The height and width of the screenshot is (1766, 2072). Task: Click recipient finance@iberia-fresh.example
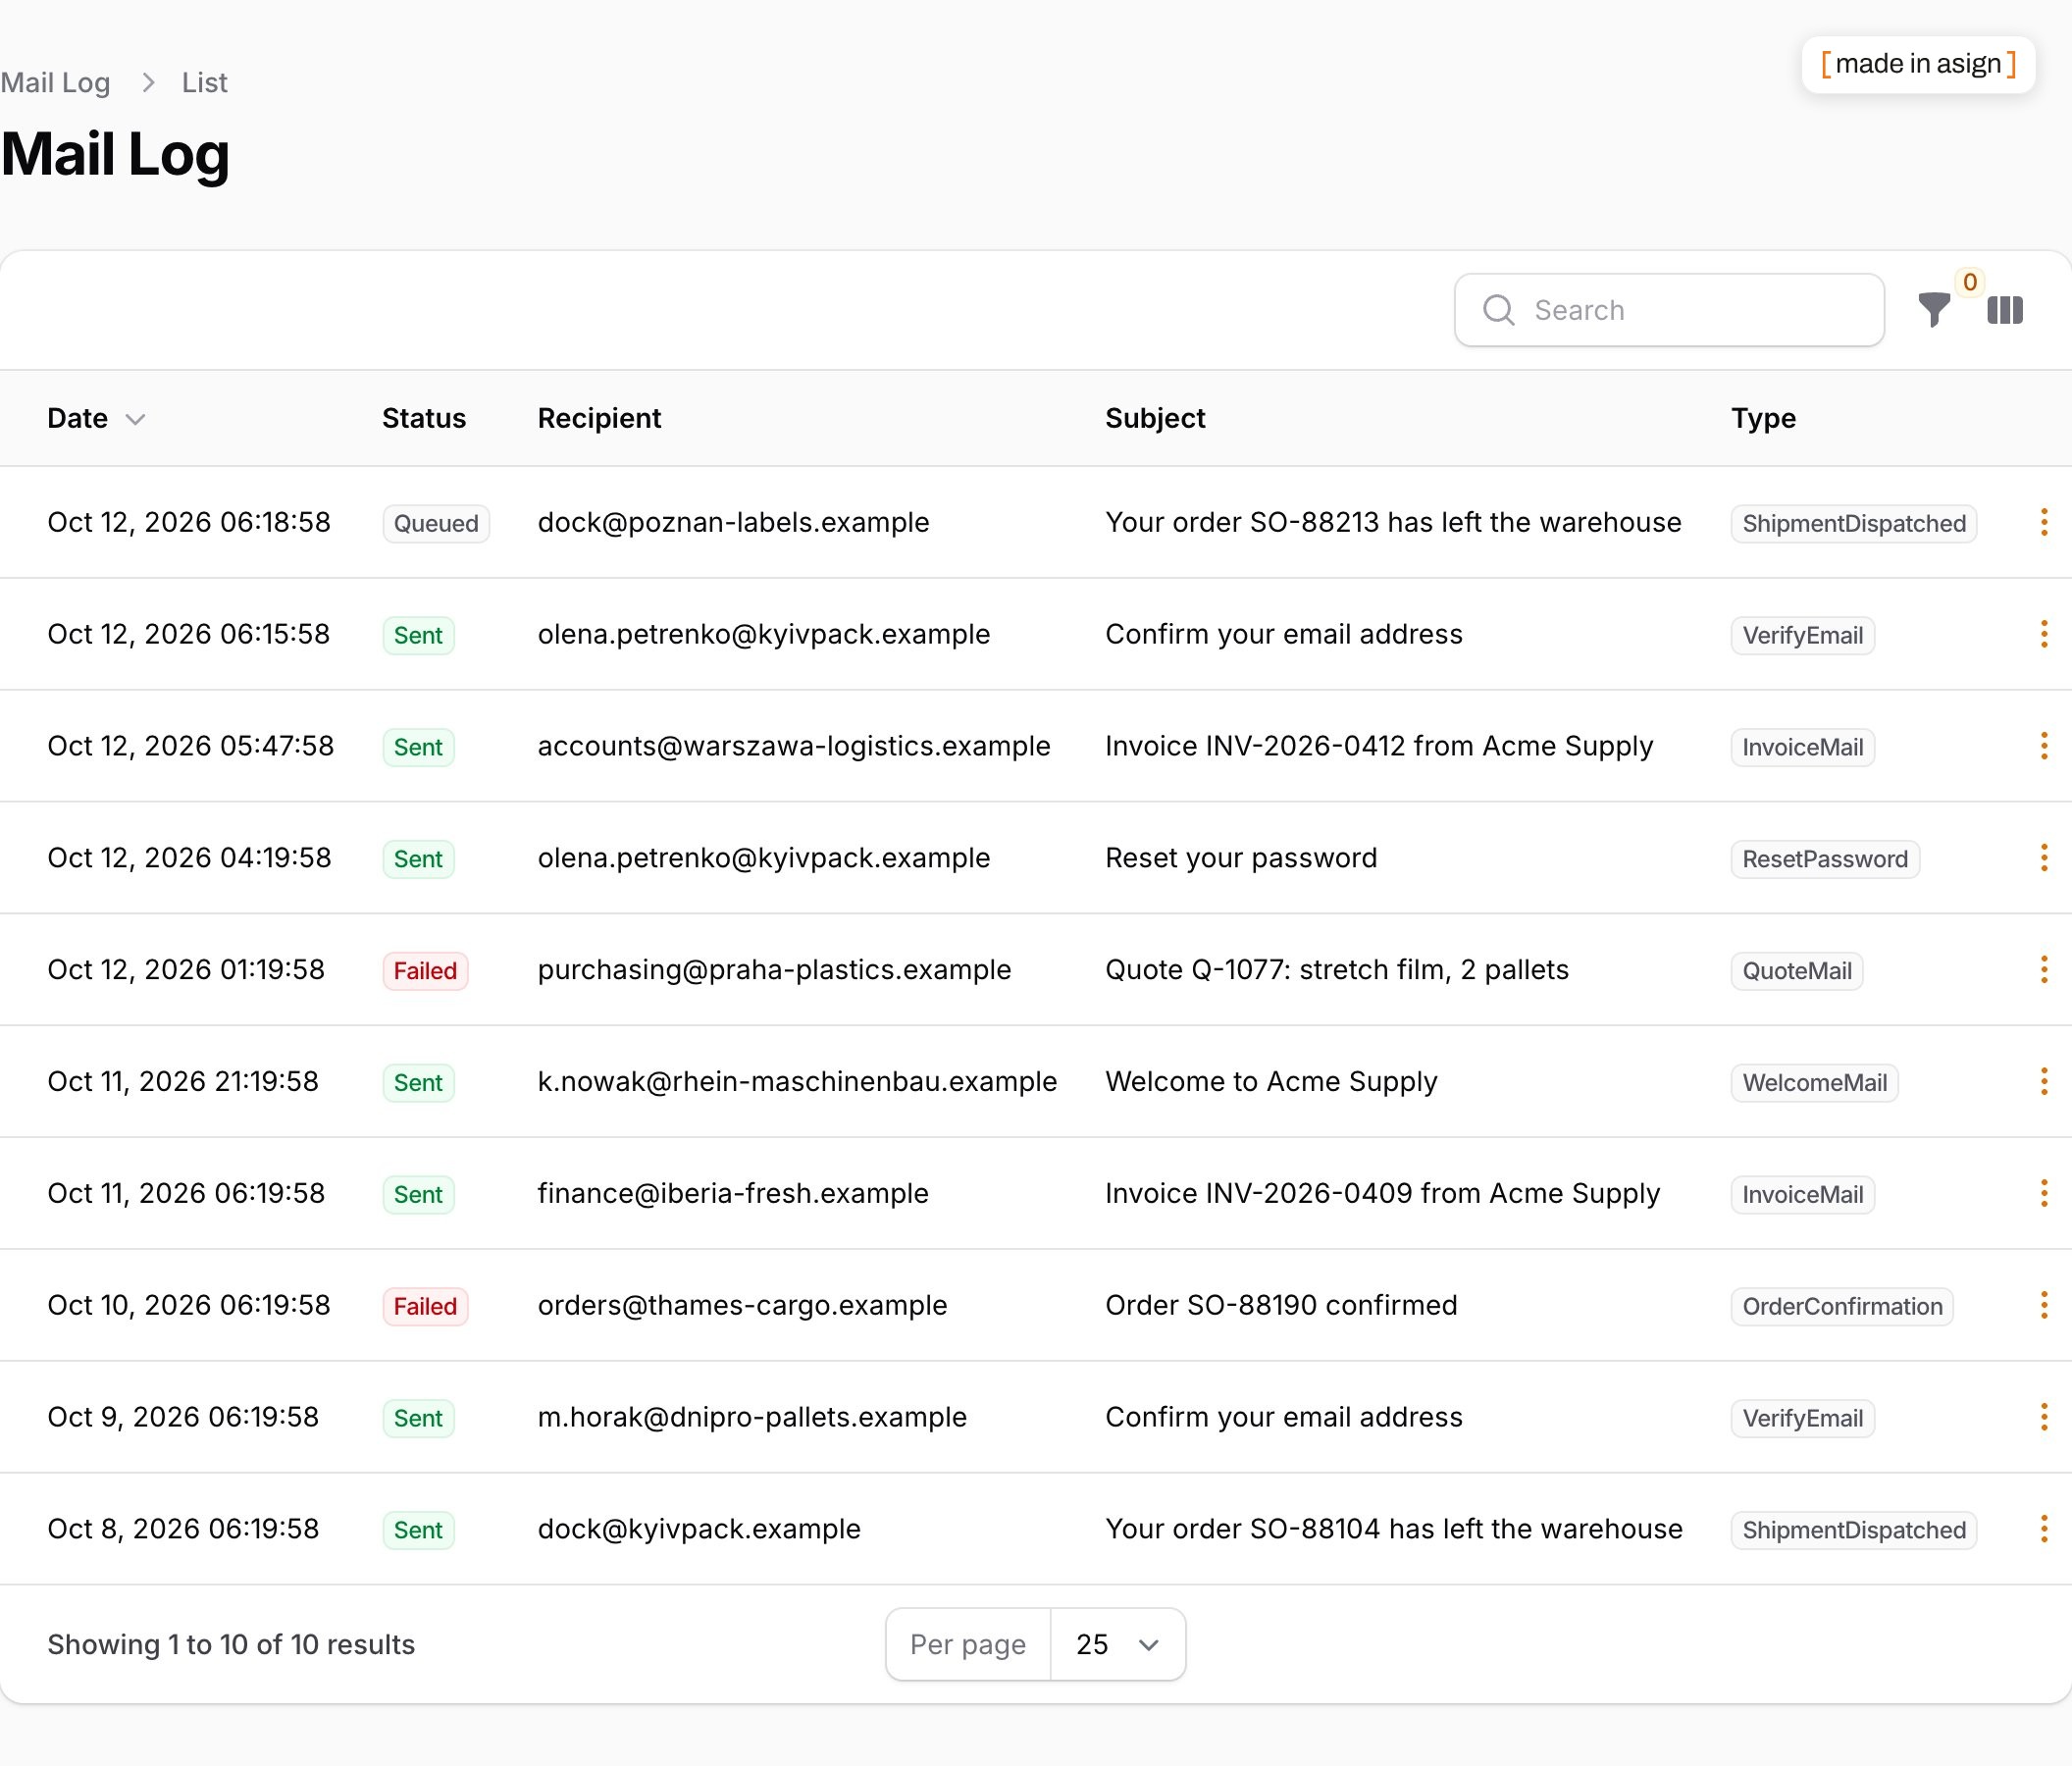tap(733, 1194)
